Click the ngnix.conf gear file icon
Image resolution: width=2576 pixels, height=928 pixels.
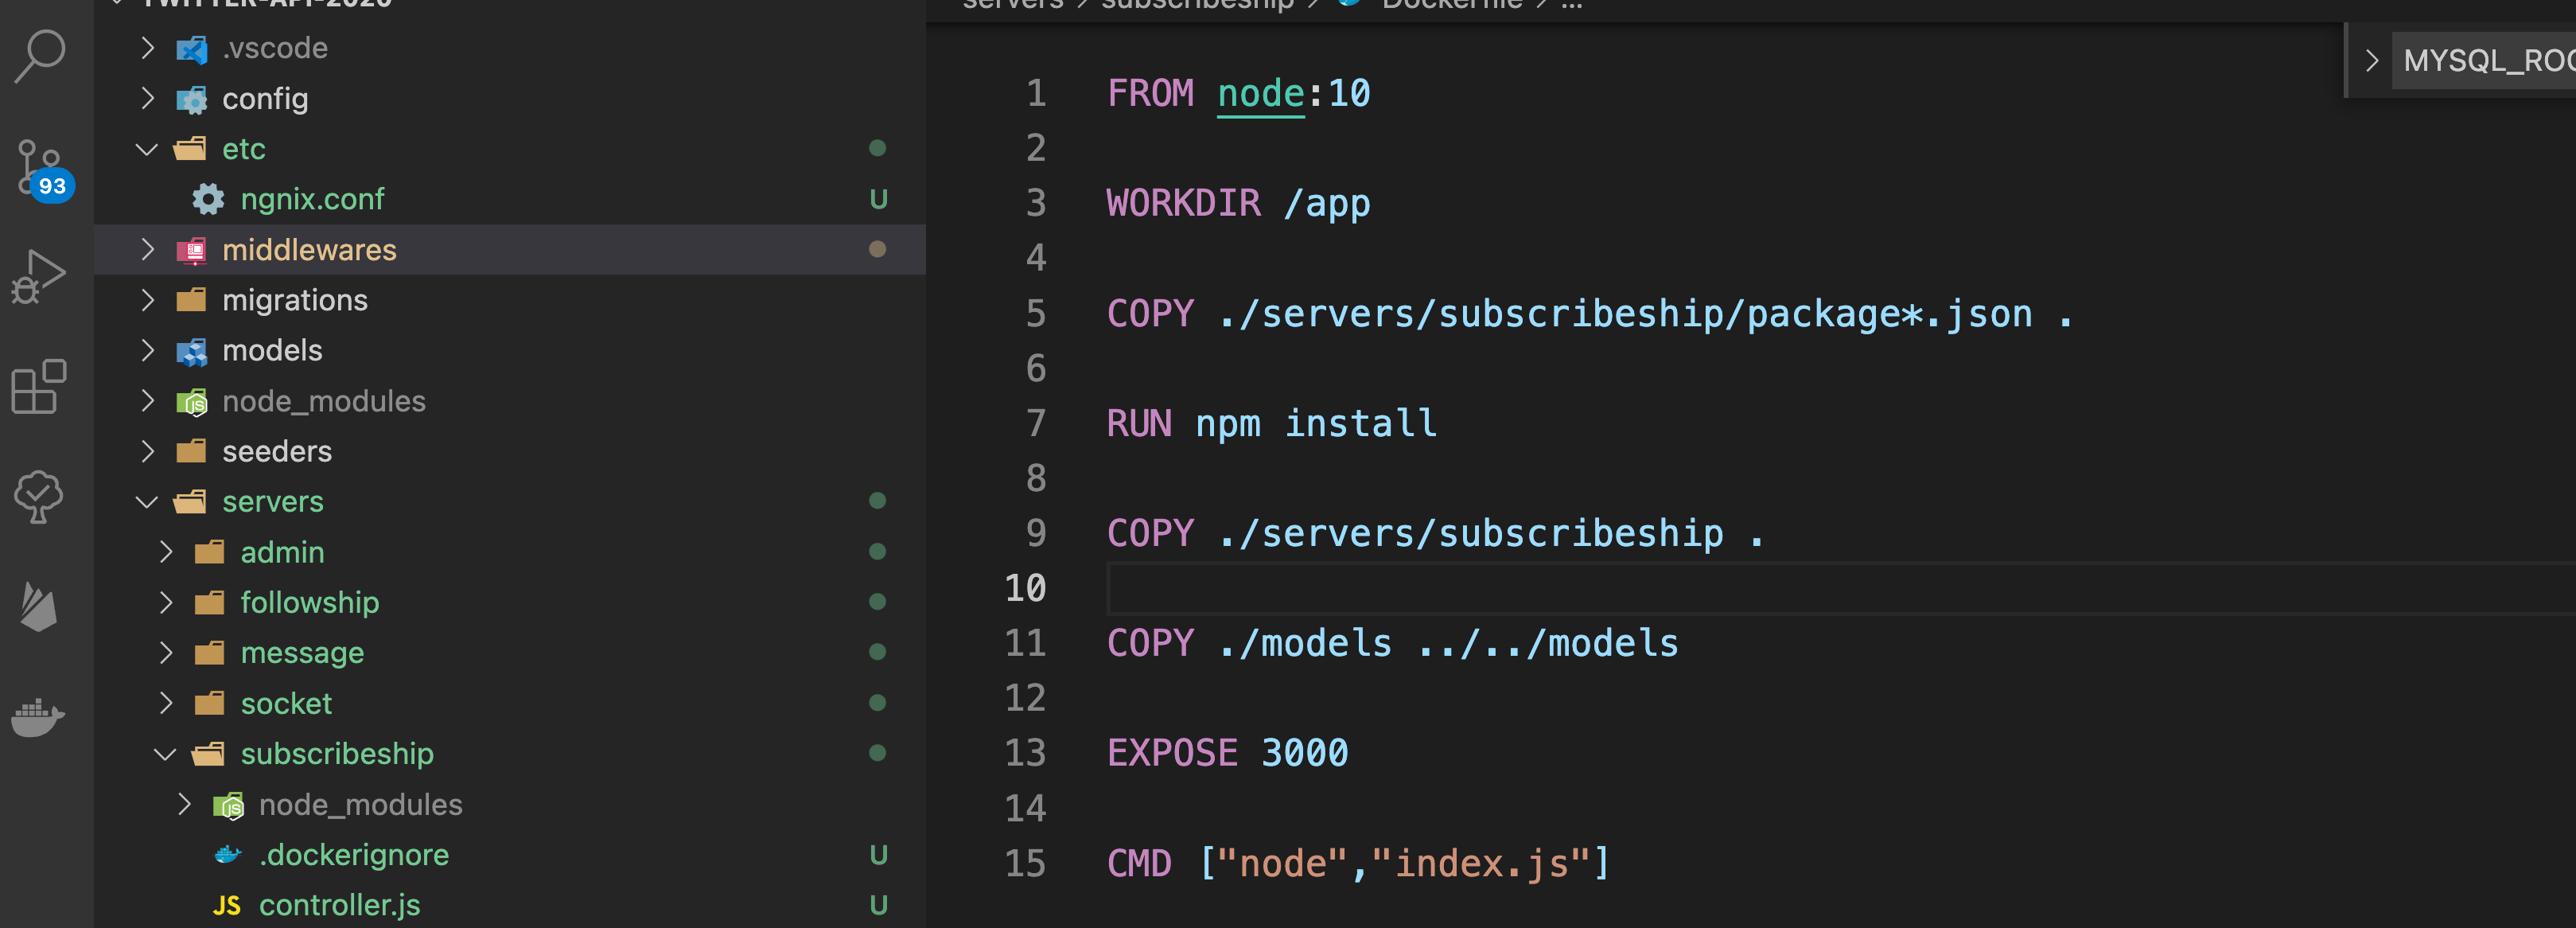pos(208,199)
